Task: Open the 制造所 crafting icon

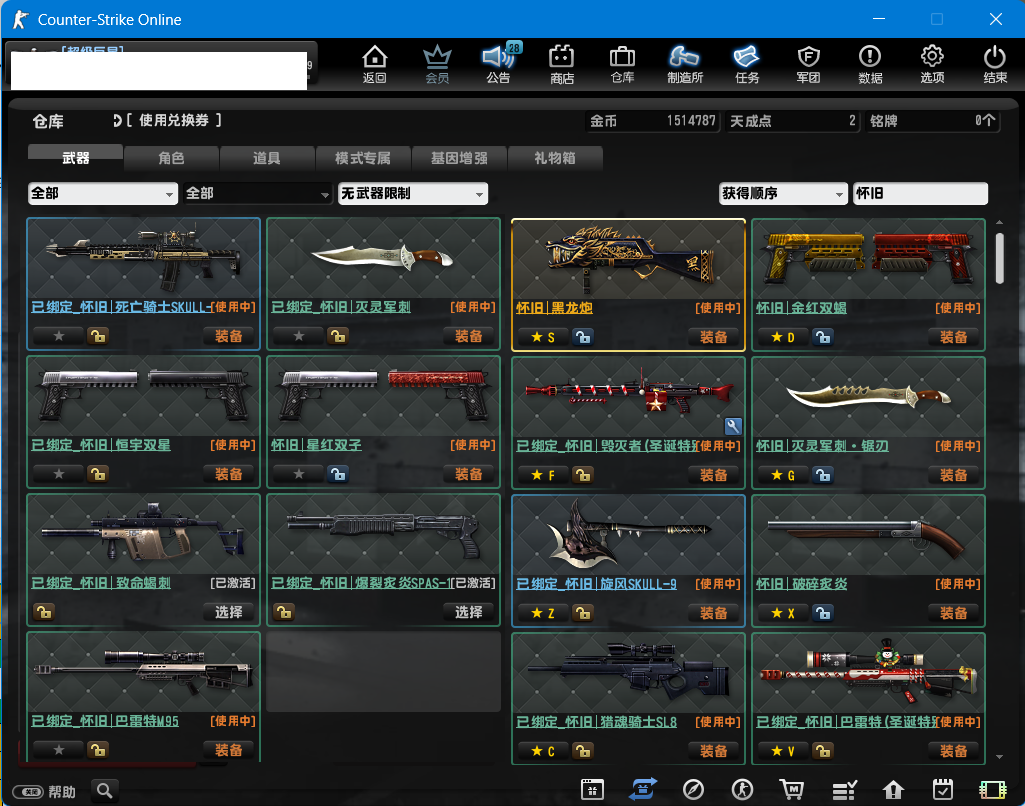Action: click(x=684, y=64)
